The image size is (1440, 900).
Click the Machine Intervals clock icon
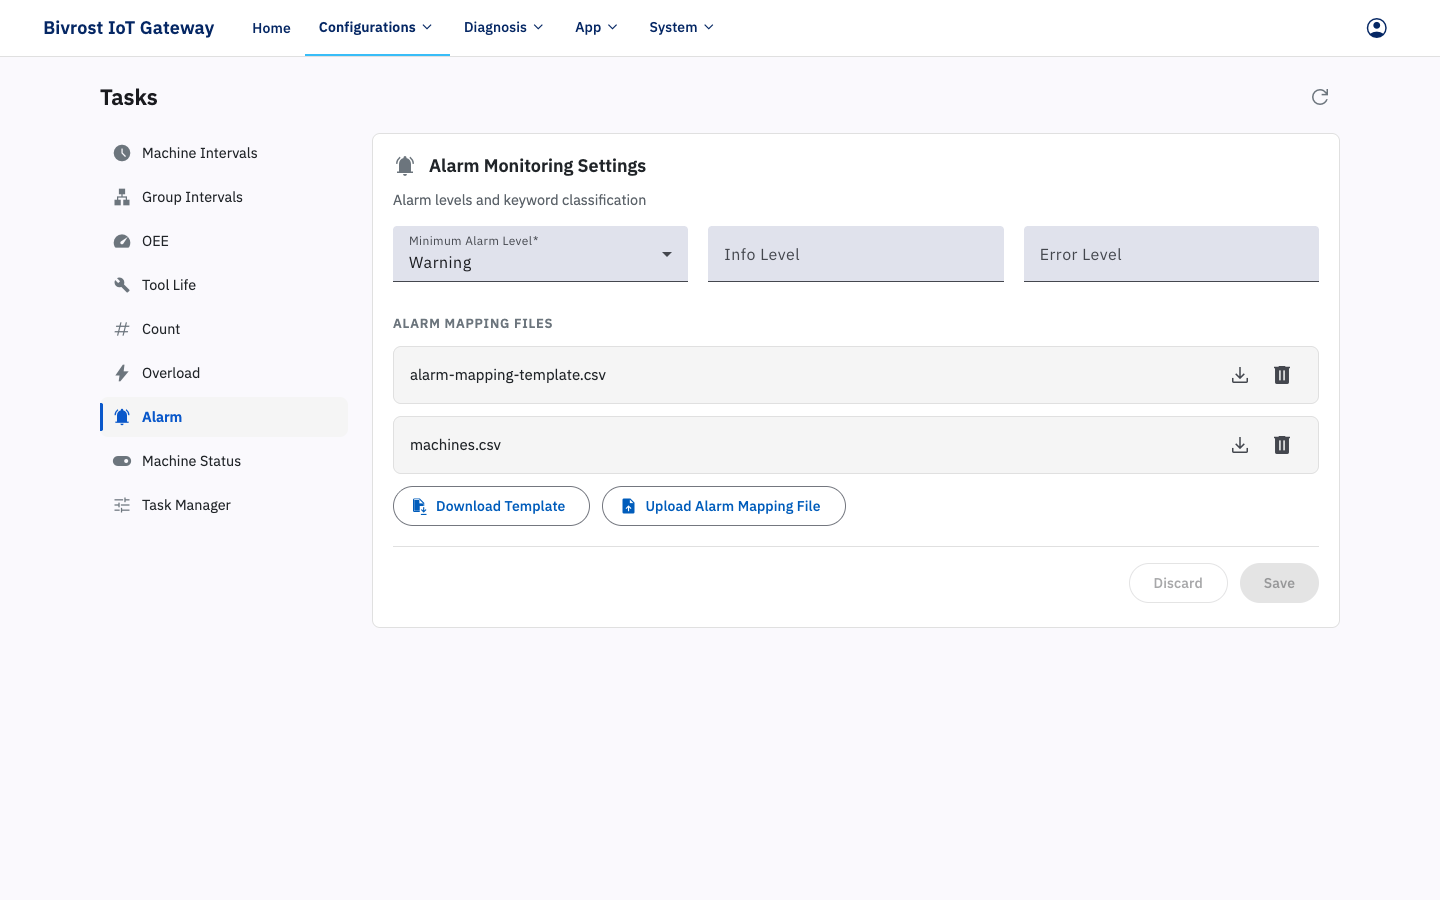pos(122,153)
